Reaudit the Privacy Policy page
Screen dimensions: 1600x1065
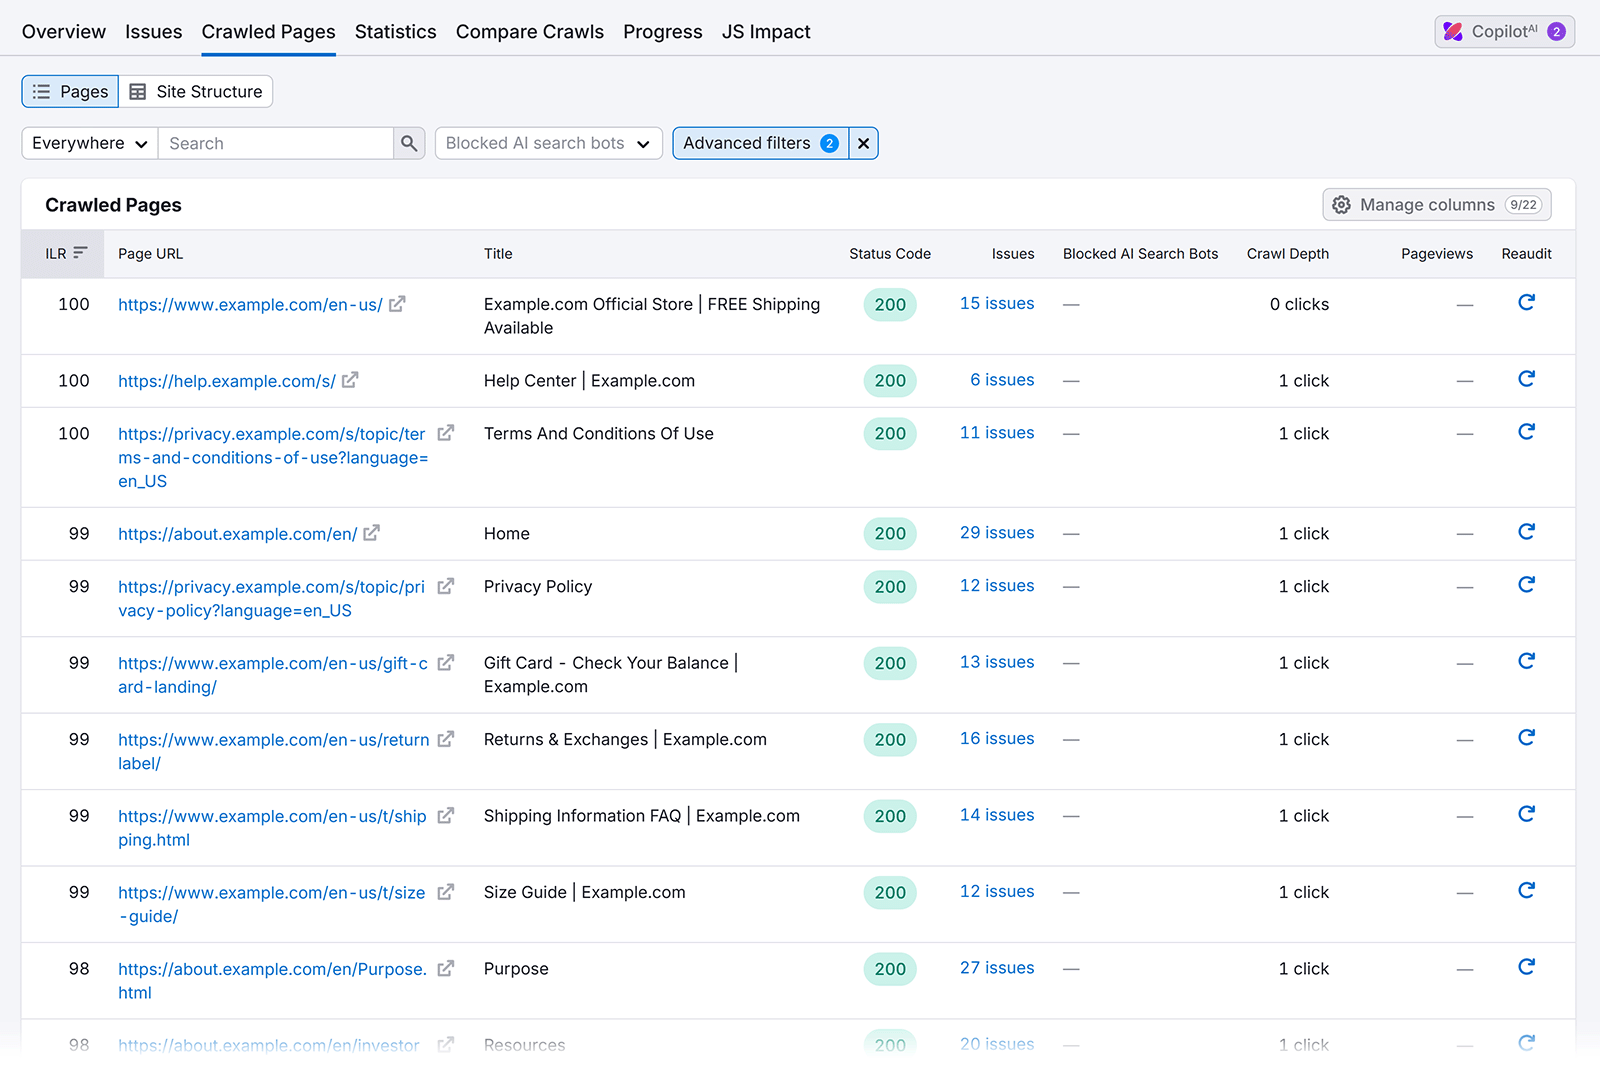pyautogui.click(x=1526, y=585)
